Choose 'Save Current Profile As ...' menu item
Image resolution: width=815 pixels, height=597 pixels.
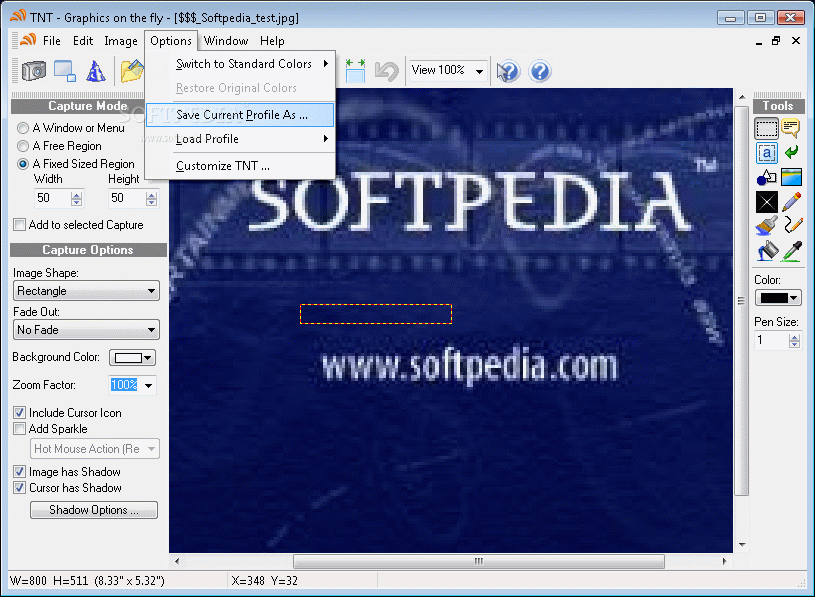[x=240, y=115]
